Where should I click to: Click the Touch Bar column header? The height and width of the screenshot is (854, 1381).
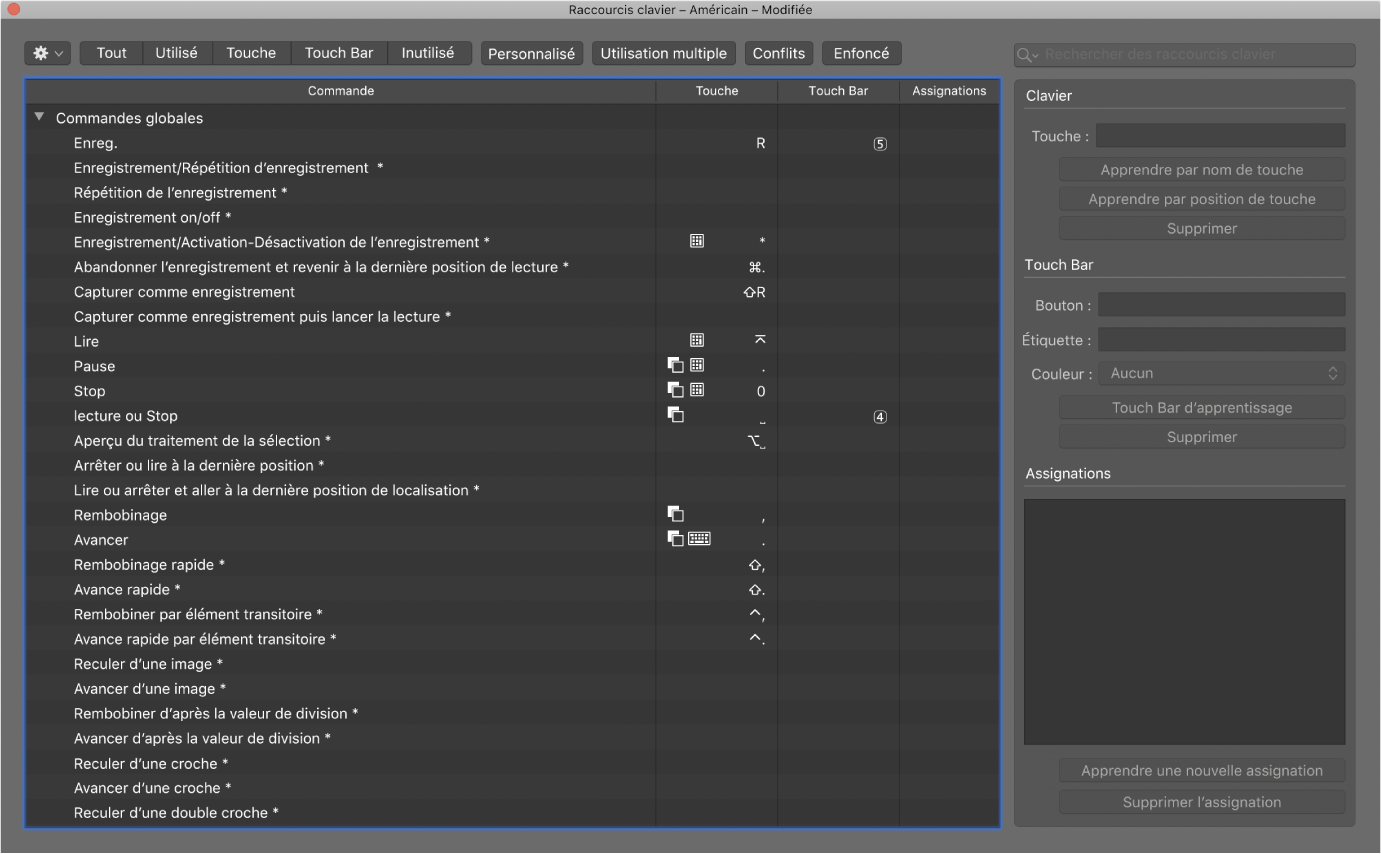[x=838, y=91]
